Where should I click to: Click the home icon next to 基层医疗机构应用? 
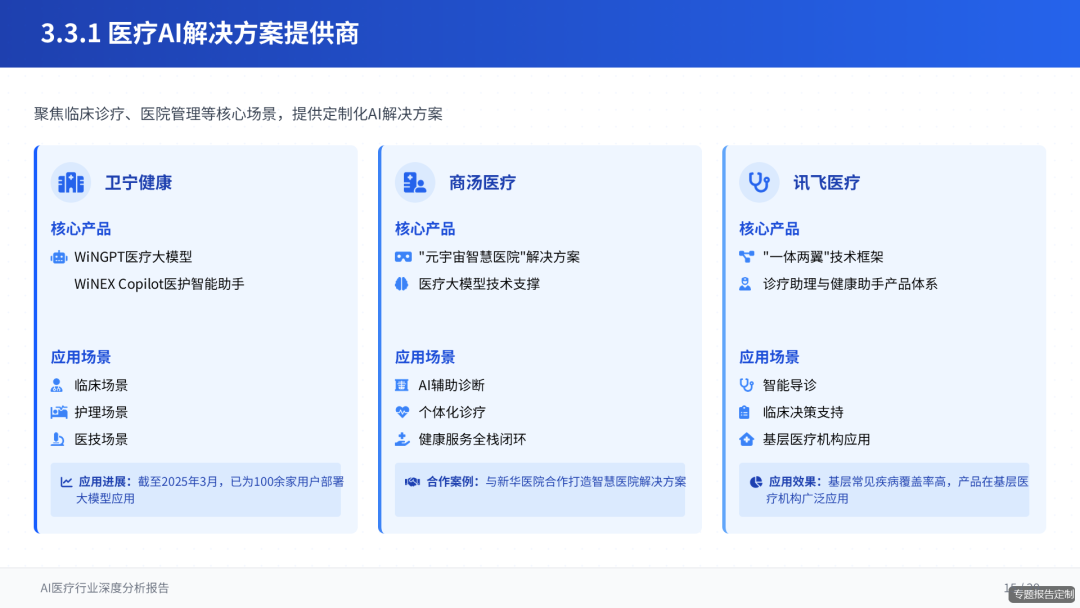746,438
